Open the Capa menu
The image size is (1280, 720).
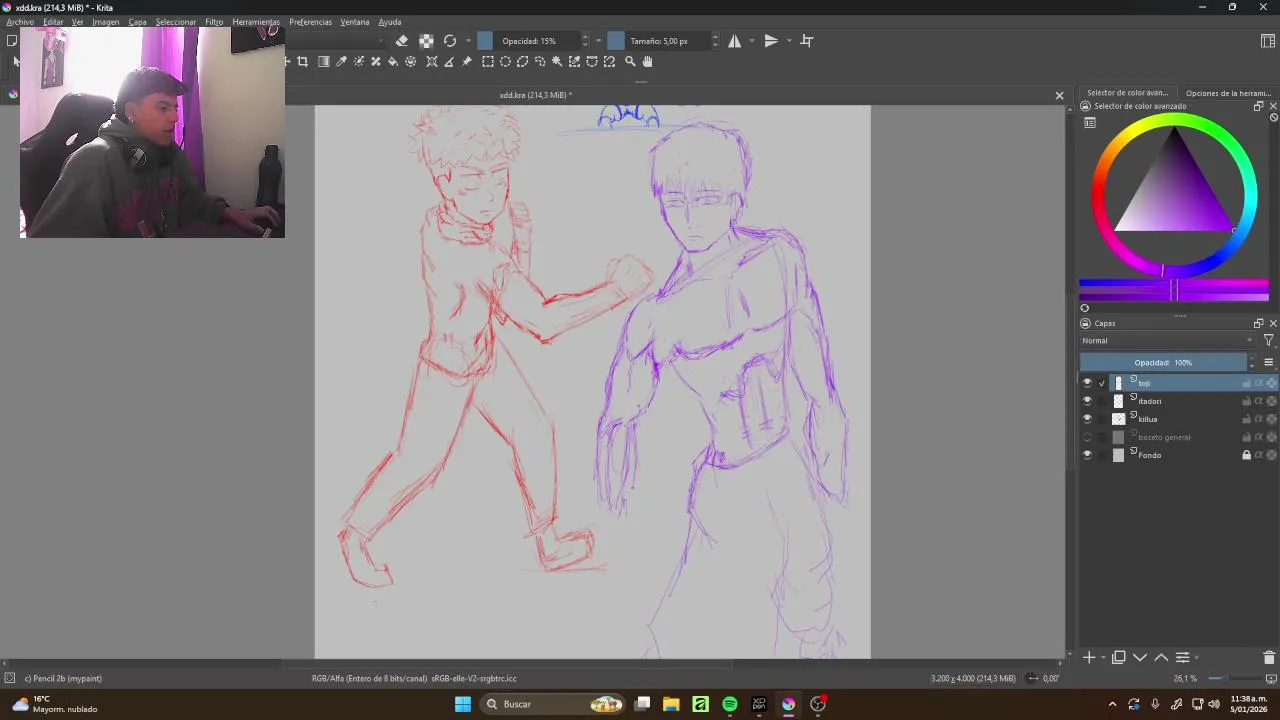point(137,22)
